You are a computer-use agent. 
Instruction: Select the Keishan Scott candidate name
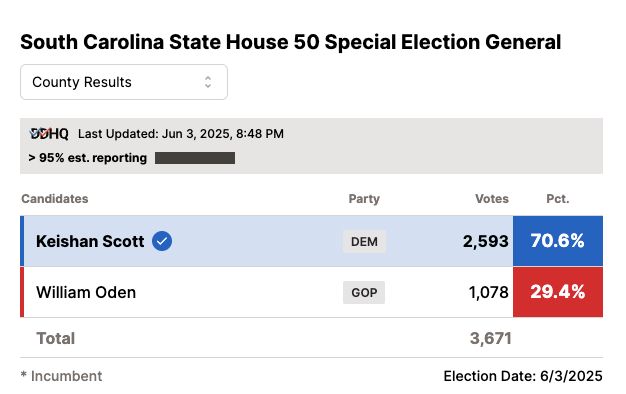pyautogui.click(x=90, y=241)
